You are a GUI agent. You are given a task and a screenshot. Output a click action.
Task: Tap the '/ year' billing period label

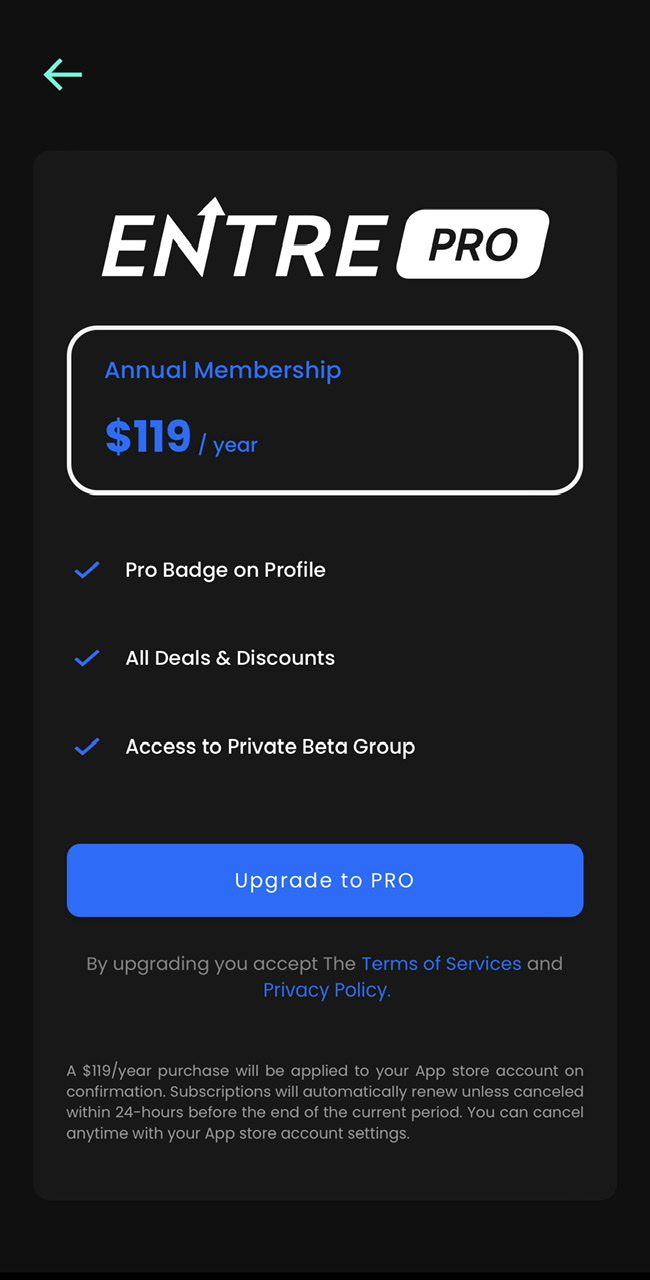pyautogui.click(x=228, y=445)
